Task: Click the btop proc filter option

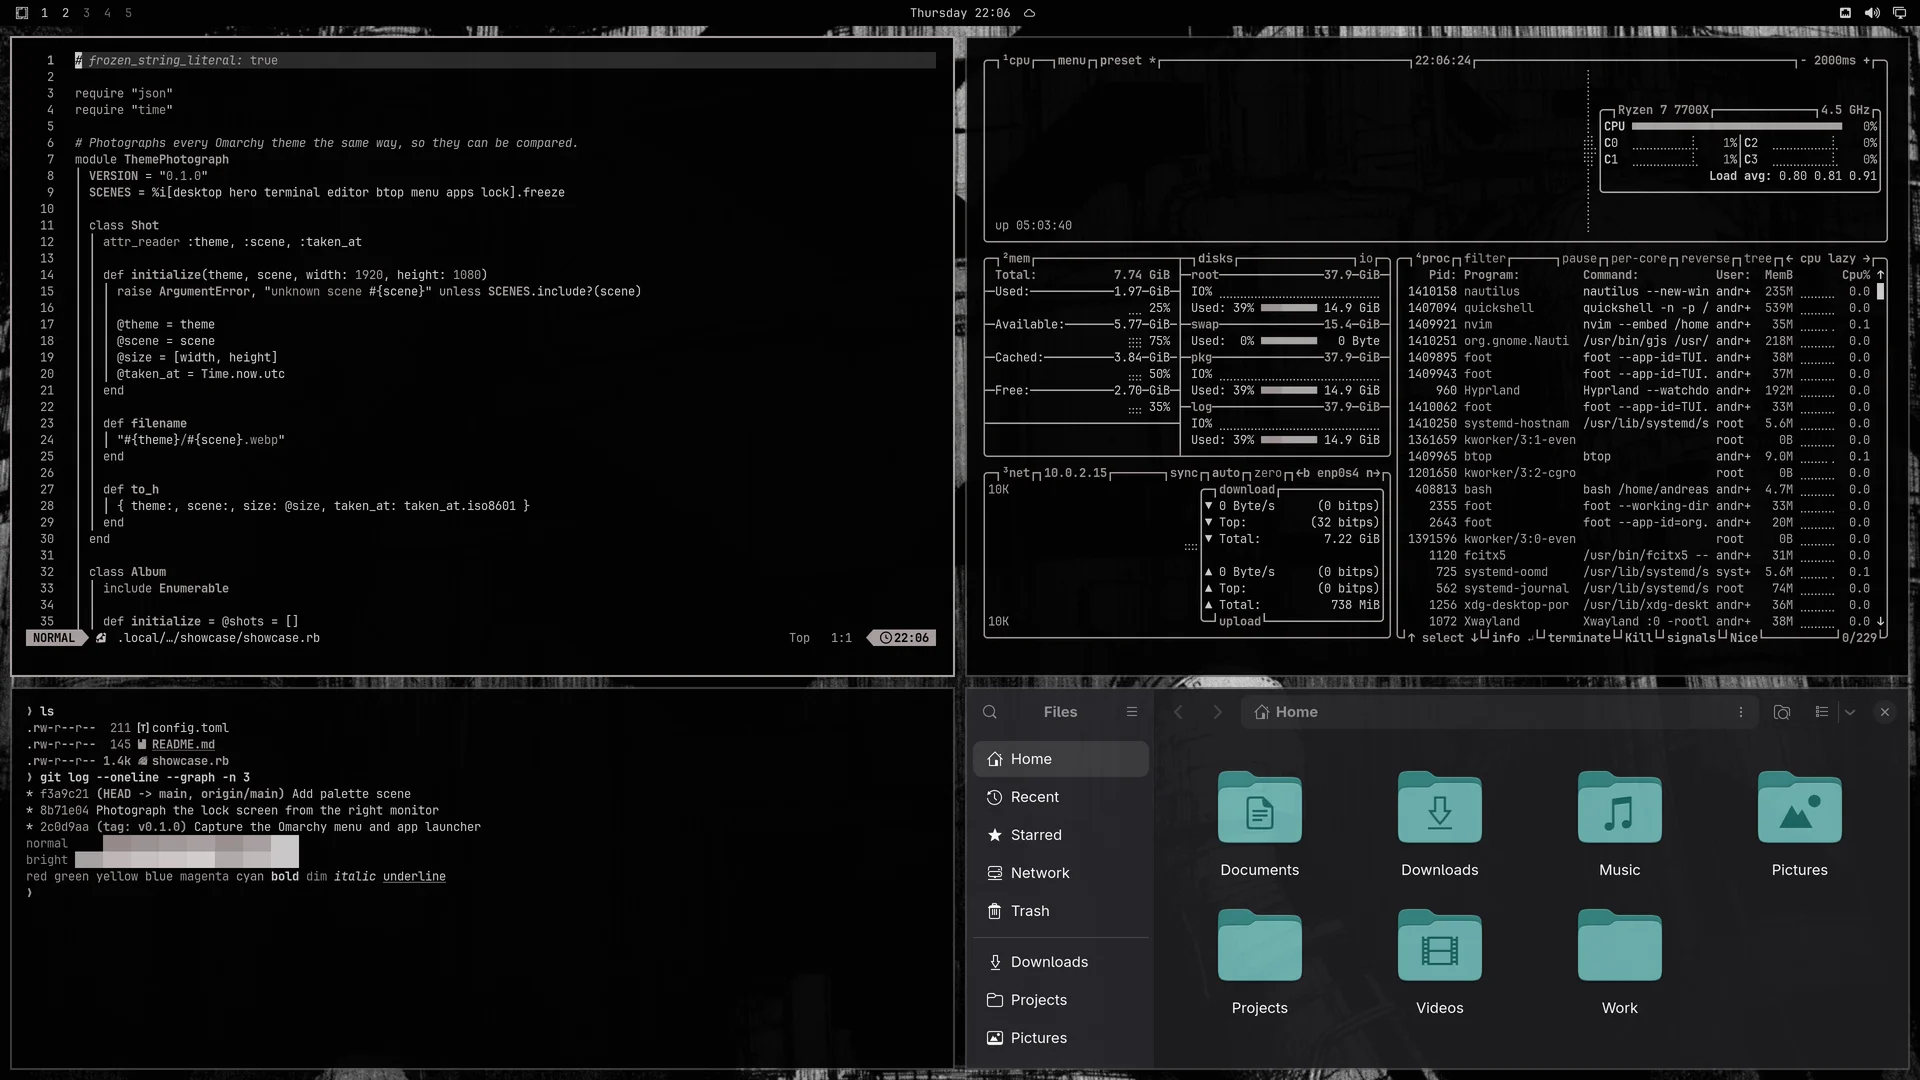Action: coord(1485,259)
